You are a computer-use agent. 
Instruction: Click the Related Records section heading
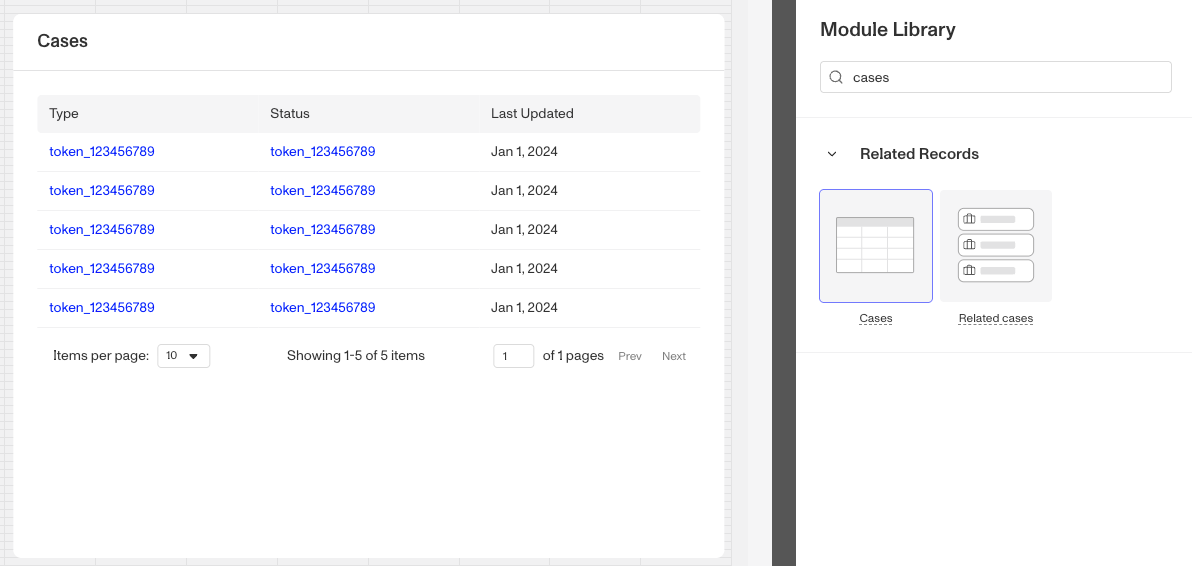pos(919,154)
